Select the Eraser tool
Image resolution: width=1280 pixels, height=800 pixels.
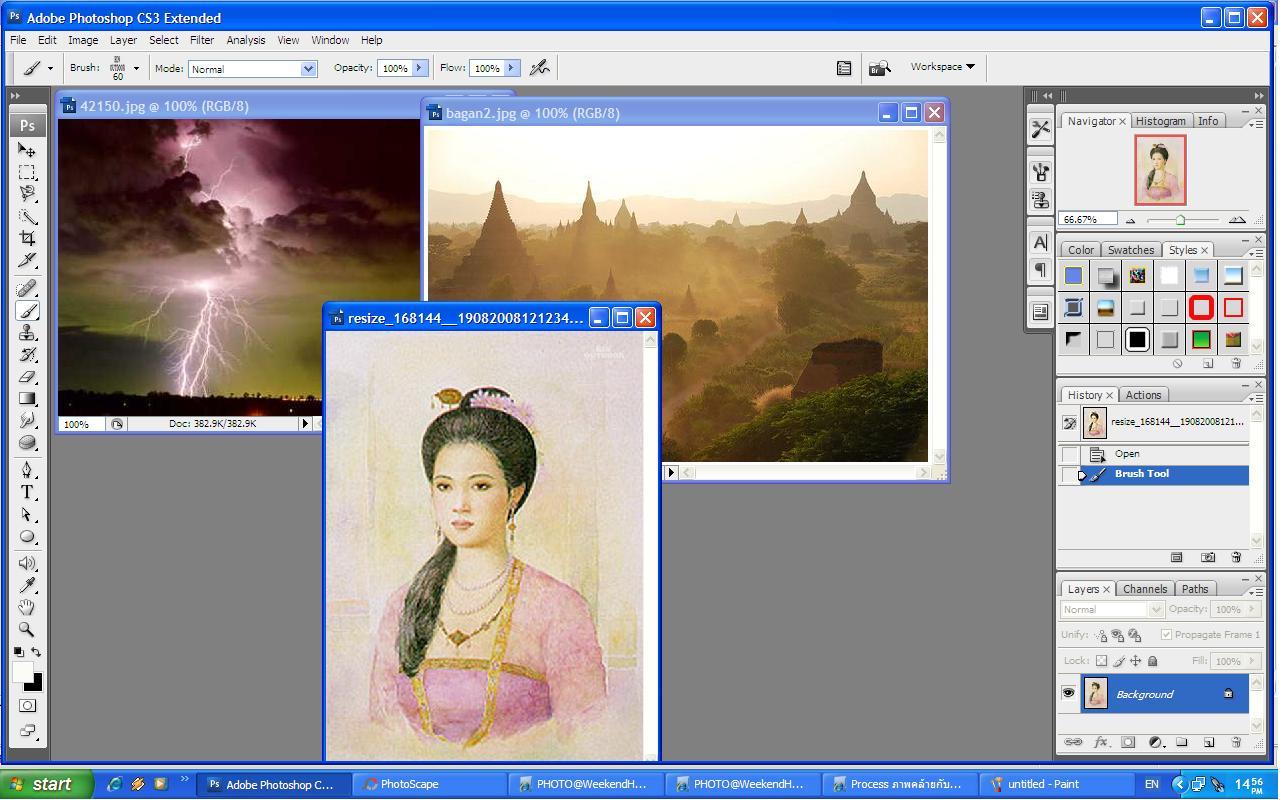pos(27,377)
